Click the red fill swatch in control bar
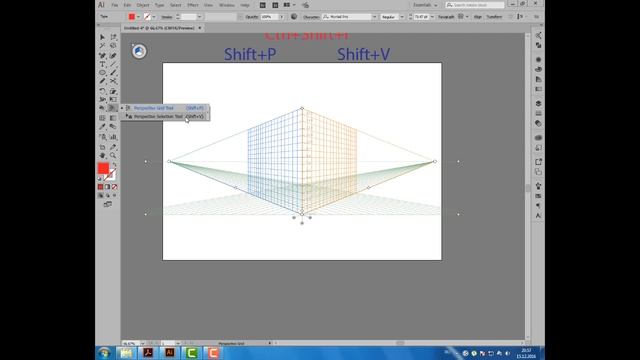 [132, 17]
